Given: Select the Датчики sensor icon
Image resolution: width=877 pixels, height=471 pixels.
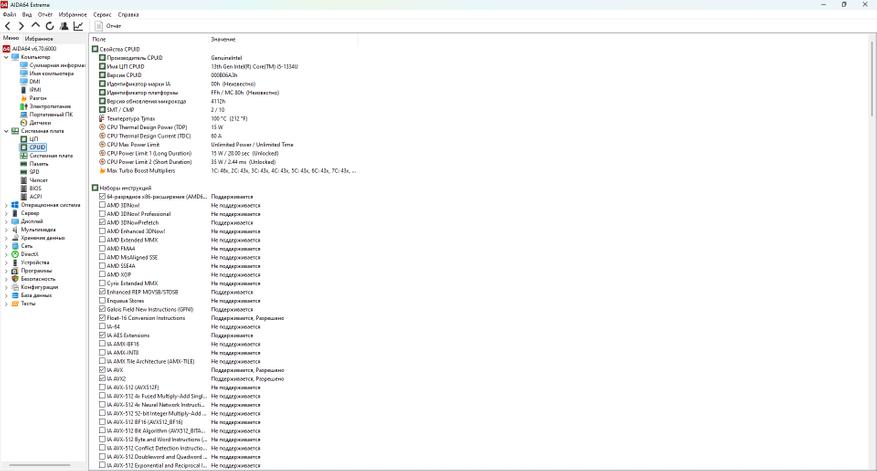Looking at the screenshot, I should coord(23,123).
